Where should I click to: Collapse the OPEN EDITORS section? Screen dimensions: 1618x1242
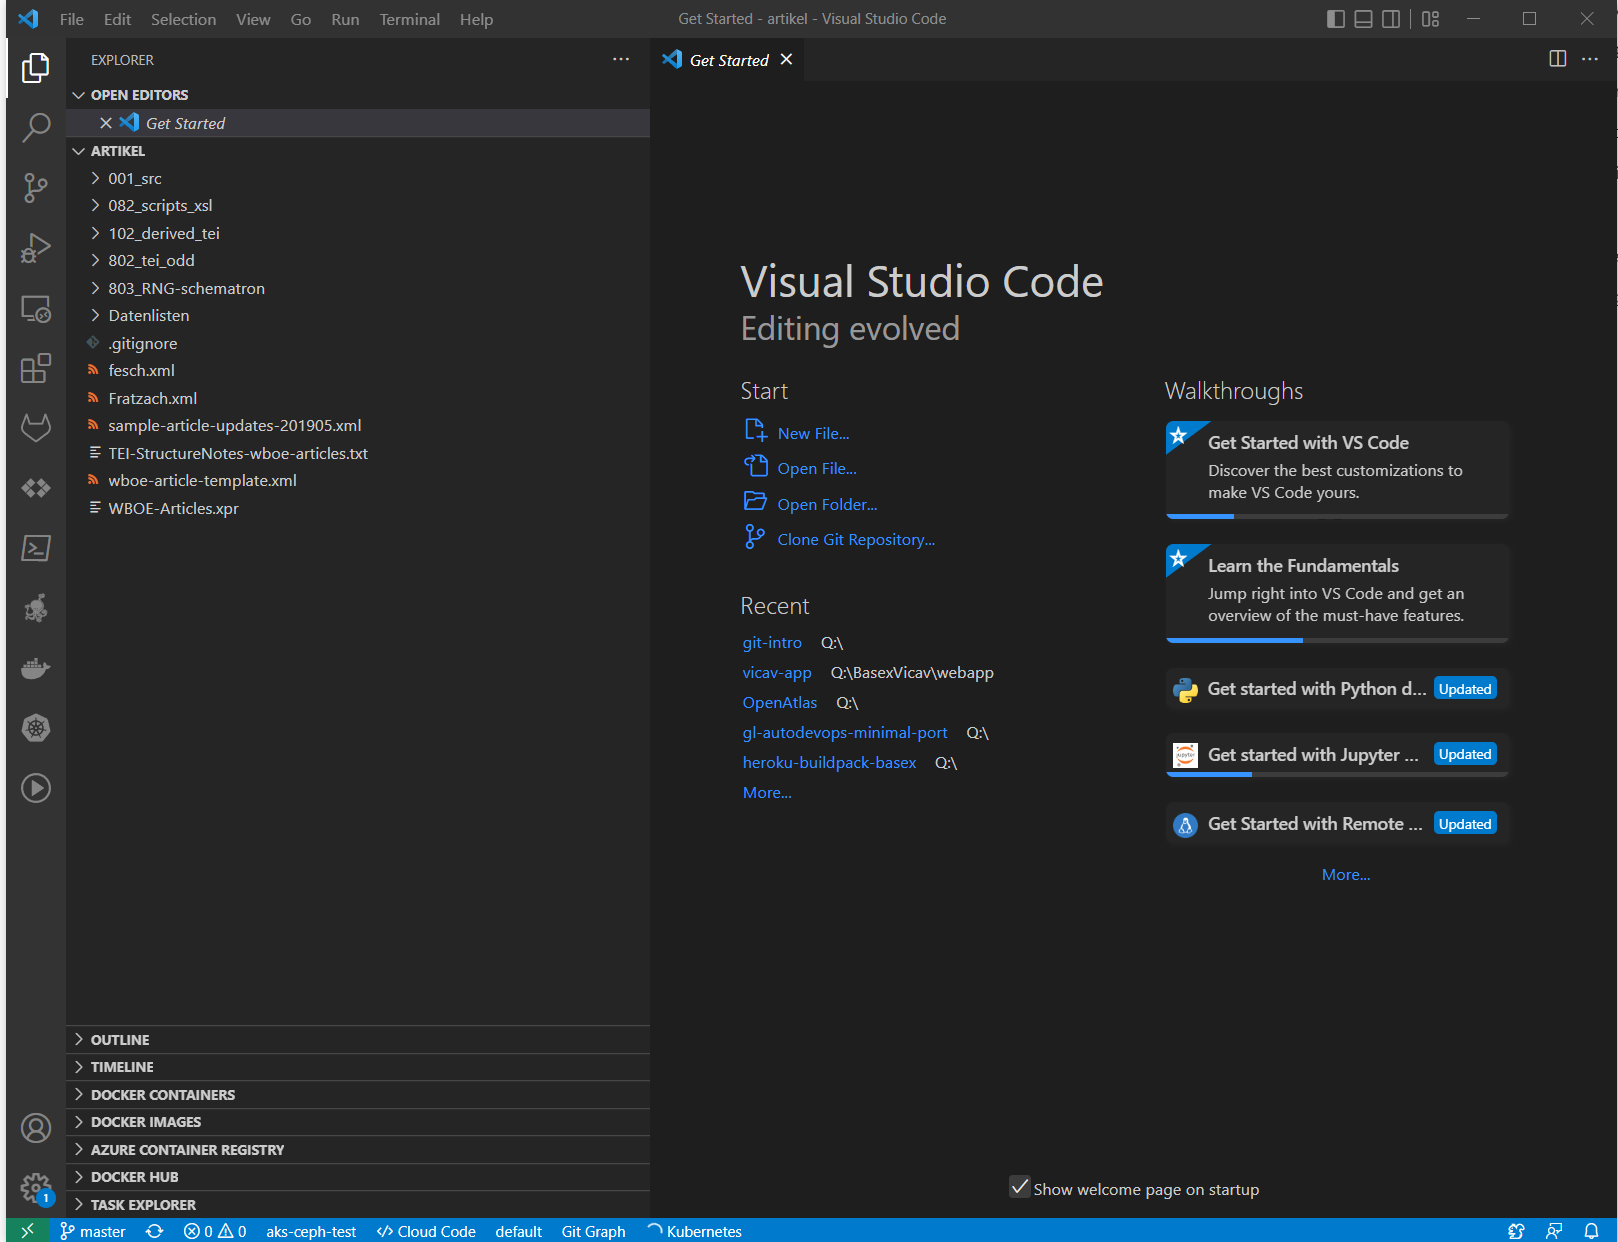358,95
